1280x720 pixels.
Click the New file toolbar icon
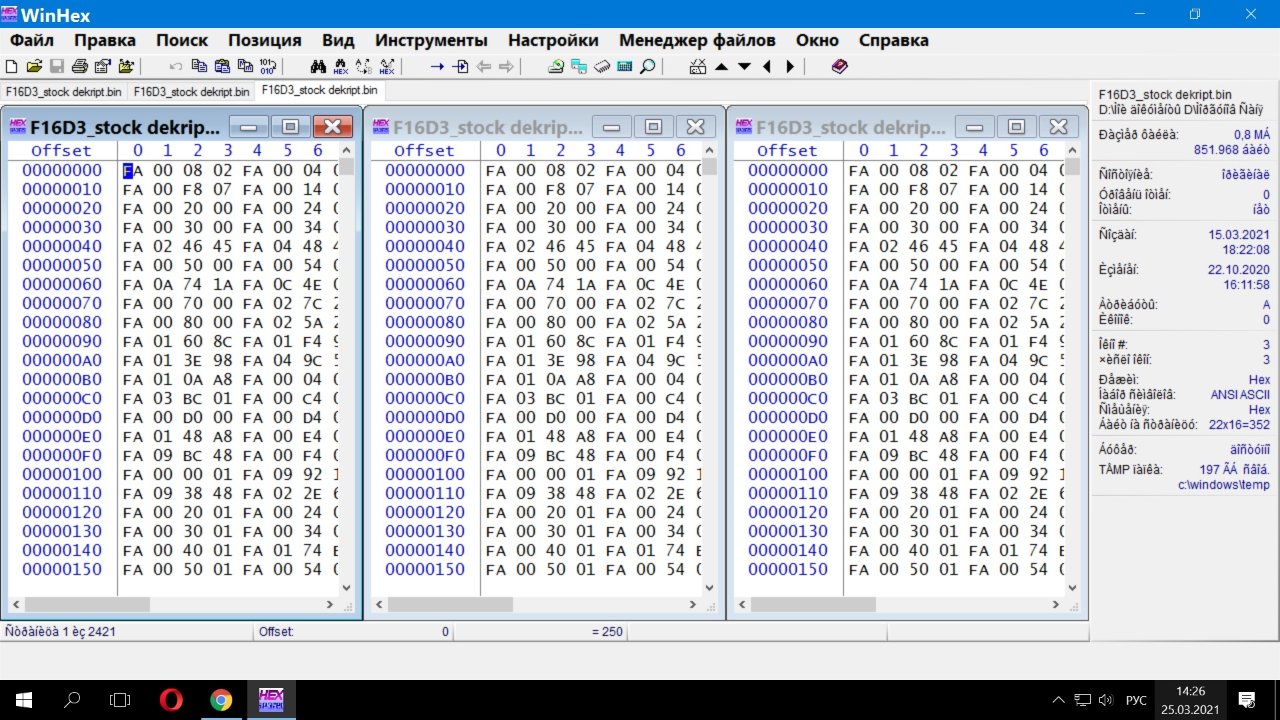pos(12,67)
